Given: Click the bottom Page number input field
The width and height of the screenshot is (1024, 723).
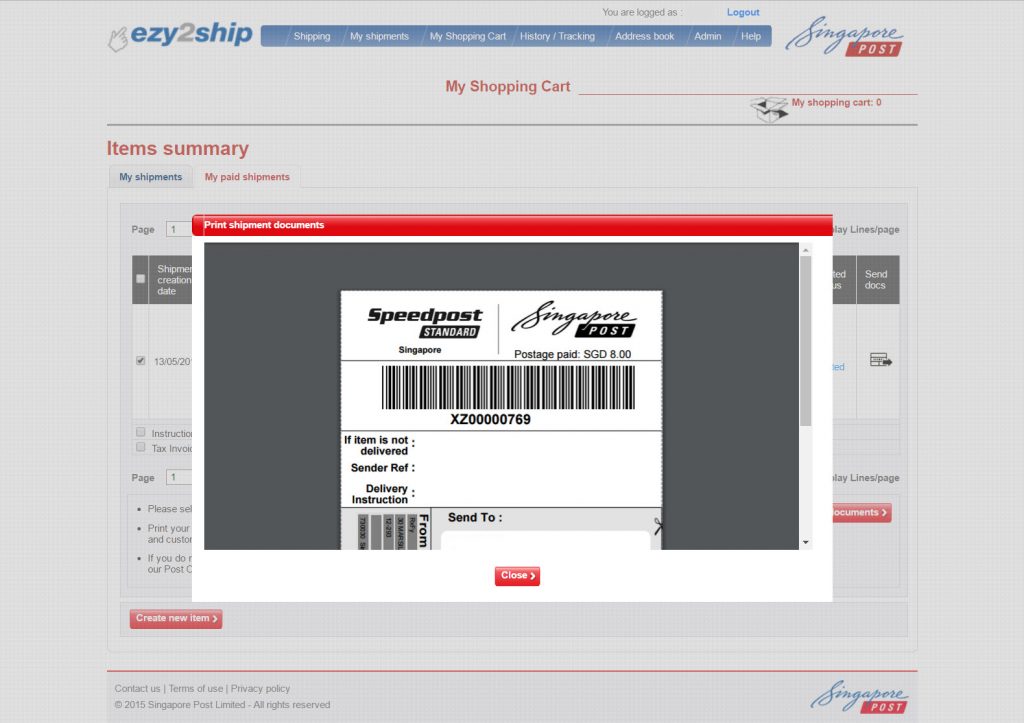Looking at the screenshot, I should pos(179,477).
